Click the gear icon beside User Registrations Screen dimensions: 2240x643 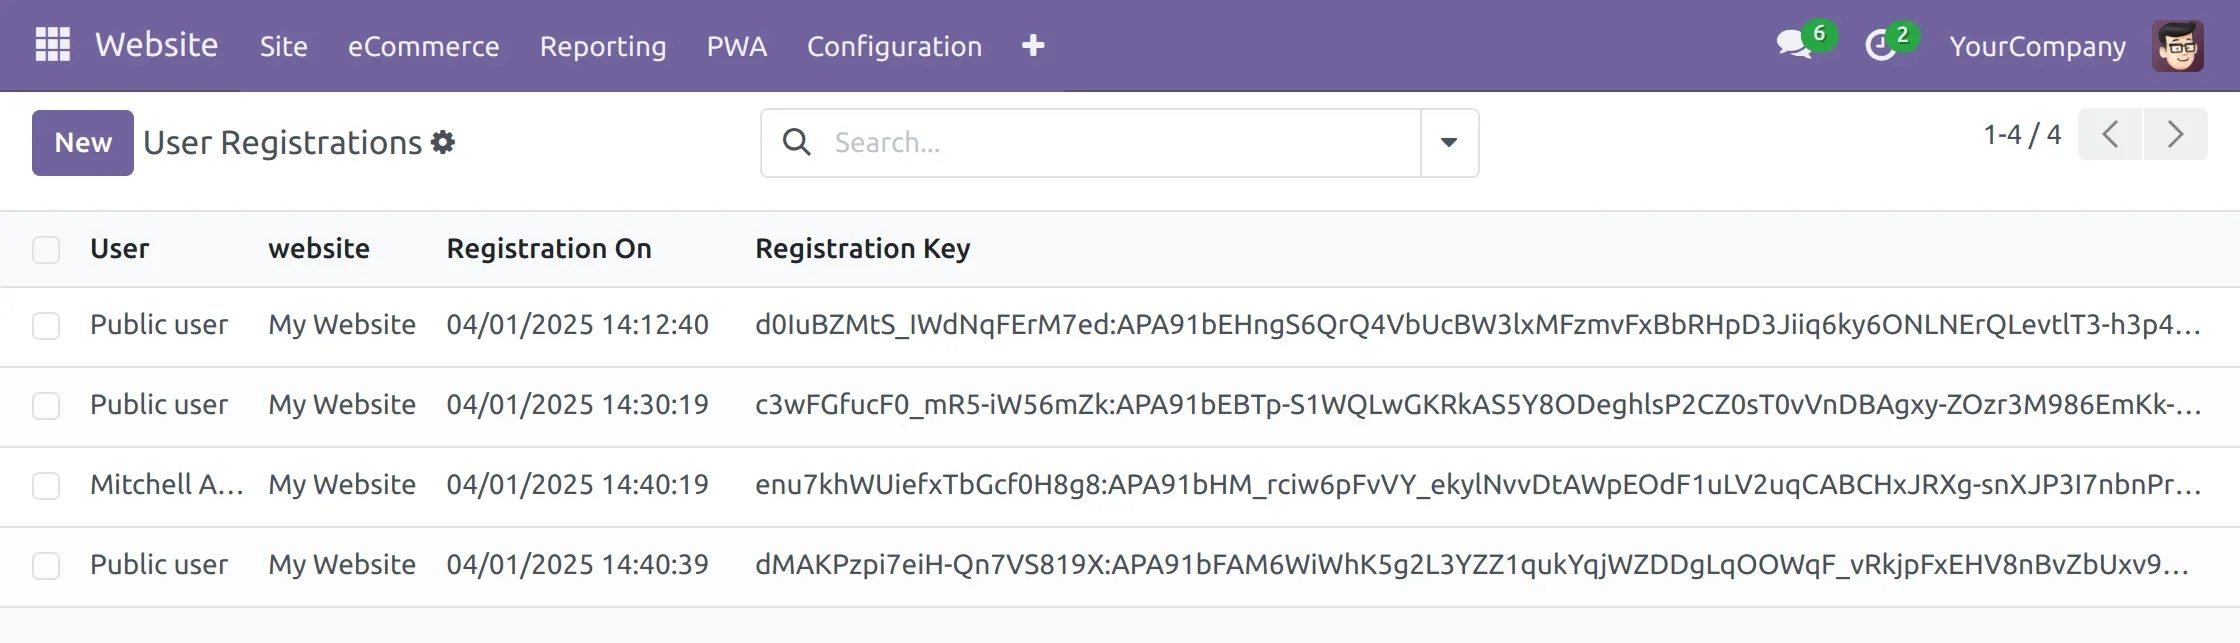click(x=443, y=143)
